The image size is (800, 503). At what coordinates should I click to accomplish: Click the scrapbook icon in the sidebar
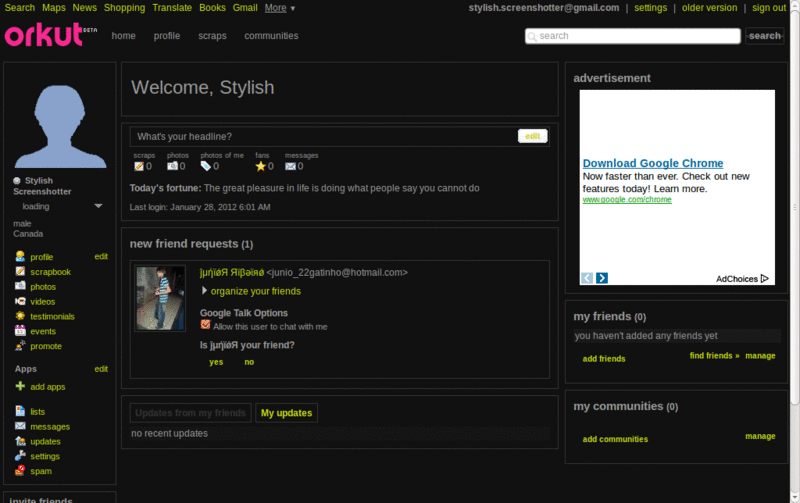(20, 271)
